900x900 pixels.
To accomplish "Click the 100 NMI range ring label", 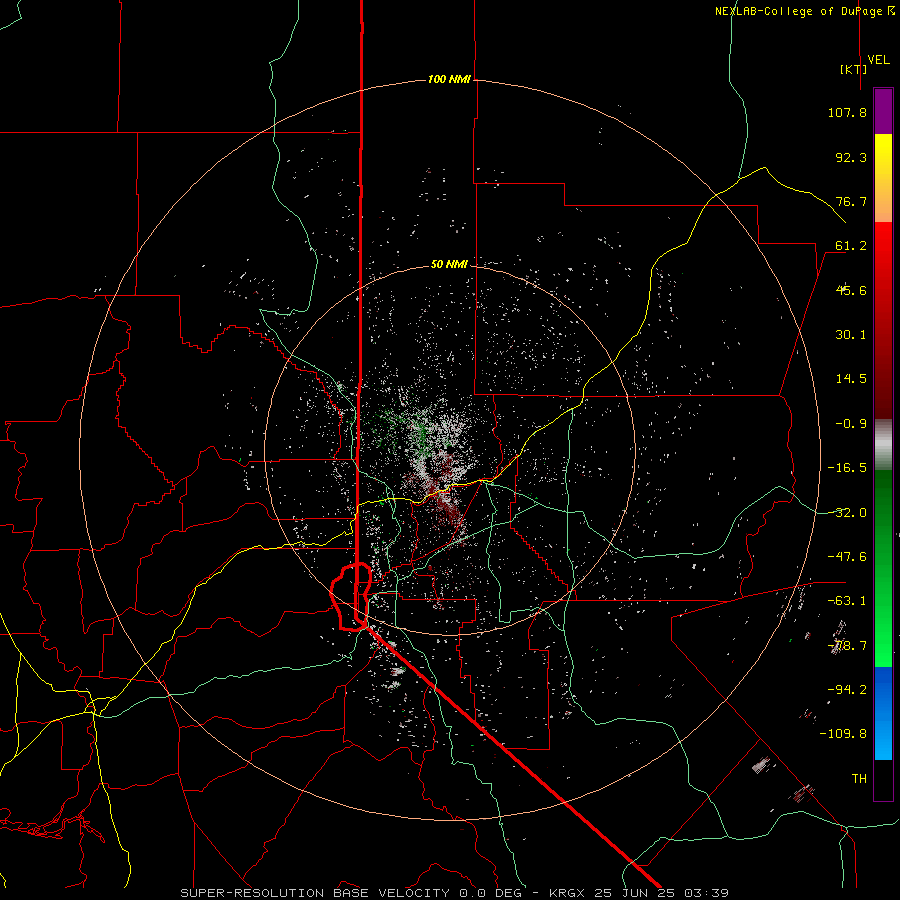I will (449, 79).
